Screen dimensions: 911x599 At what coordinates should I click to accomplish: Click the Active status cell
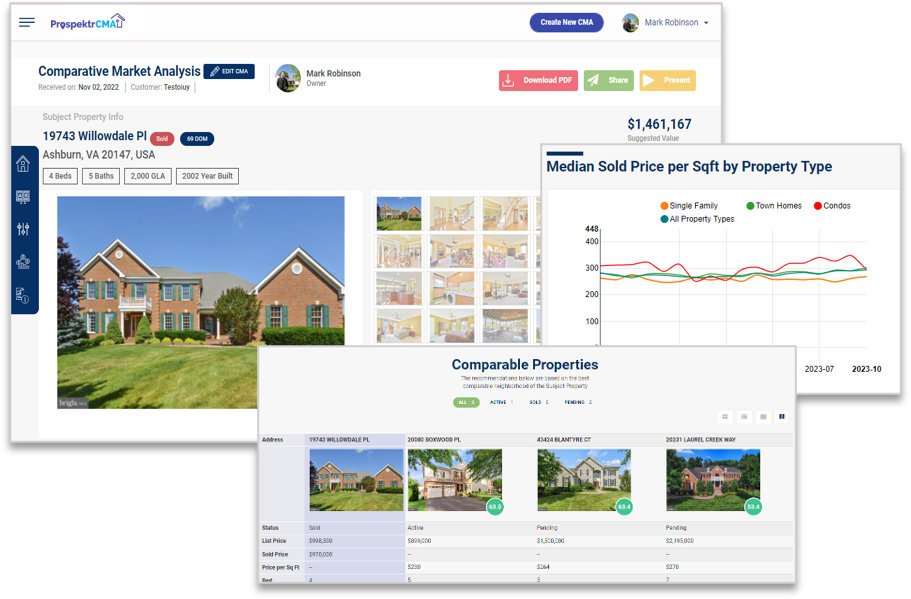(415, 528)
